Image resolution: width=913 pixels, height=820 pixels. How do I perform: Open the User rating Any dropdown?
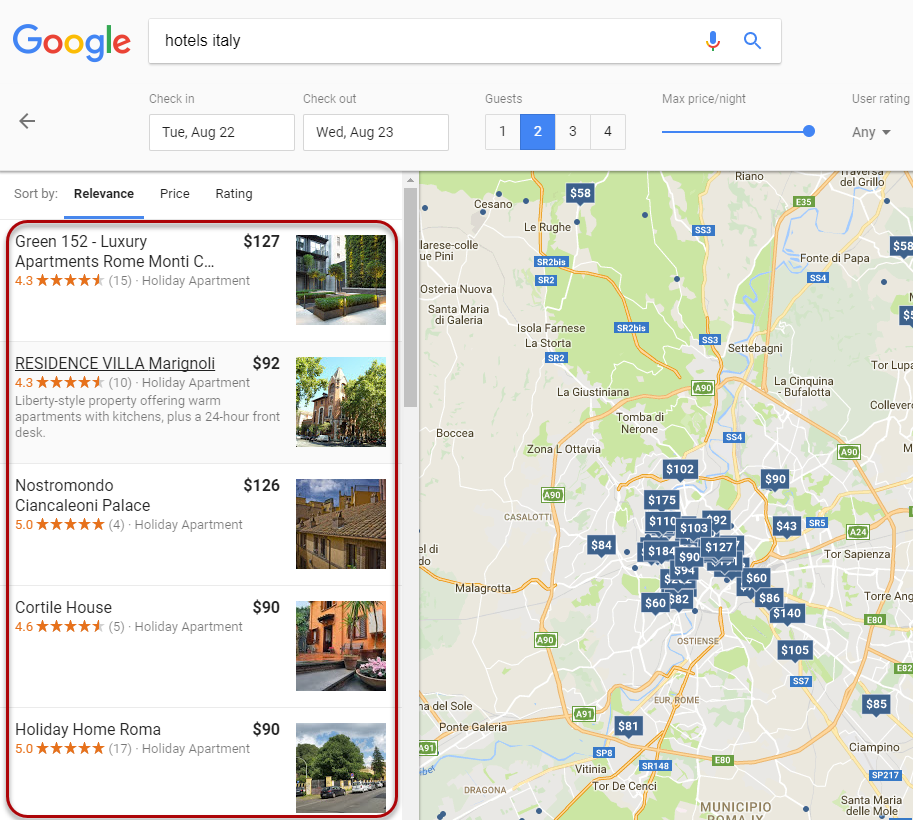coord(871,132)
